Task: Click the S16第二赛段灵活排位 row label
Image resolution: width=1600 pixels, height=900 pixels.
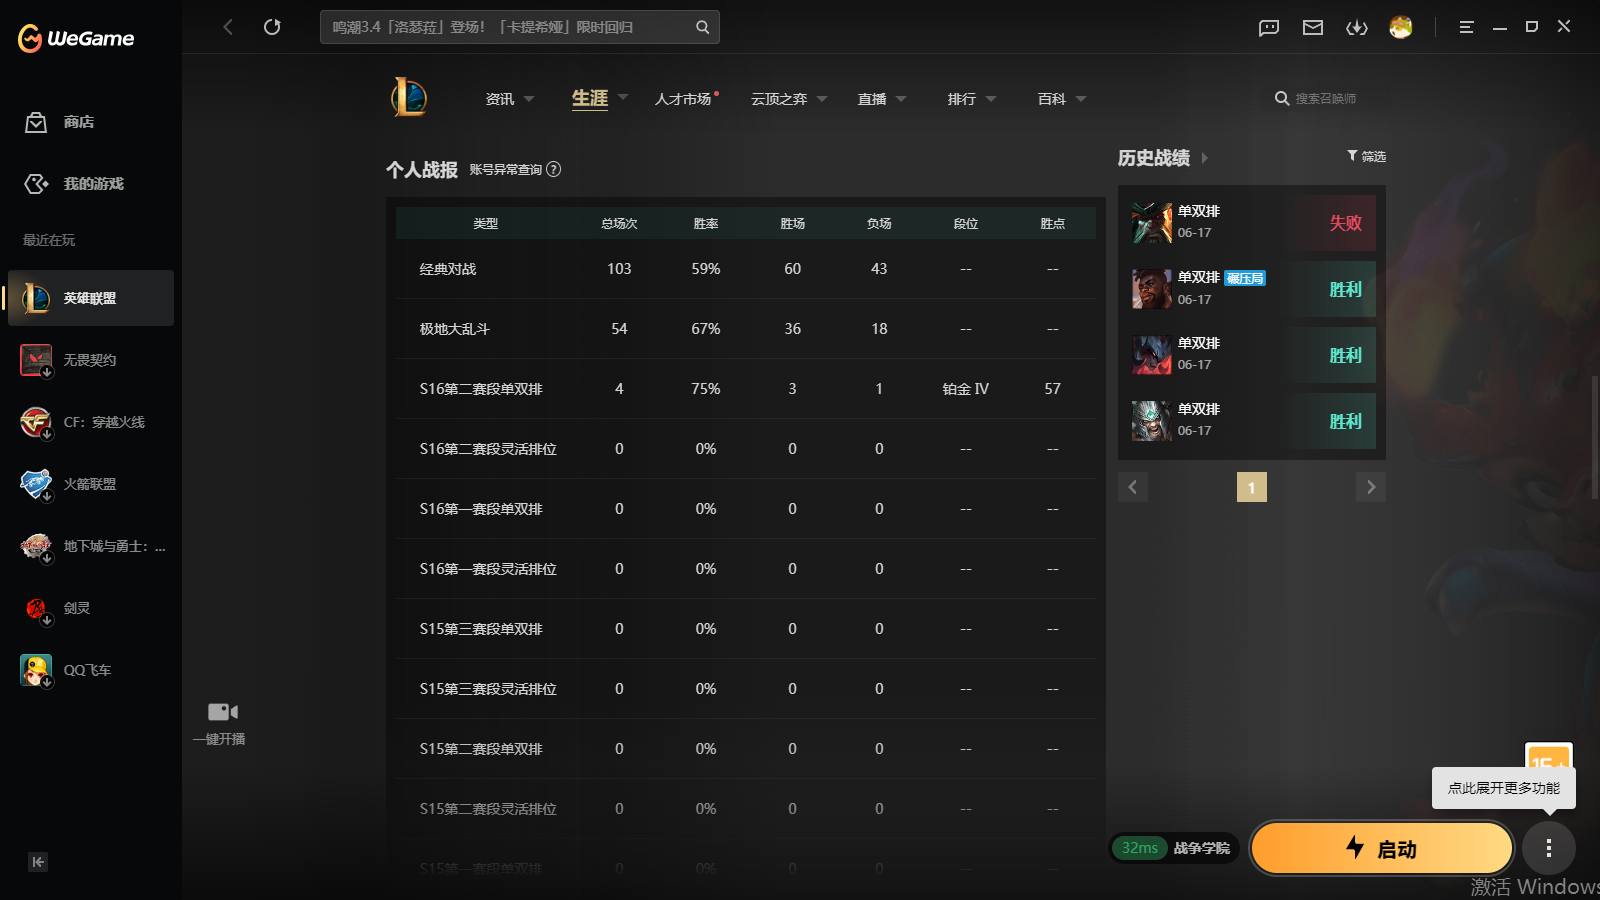Action: pyautogui.click(x=488, y=449)
